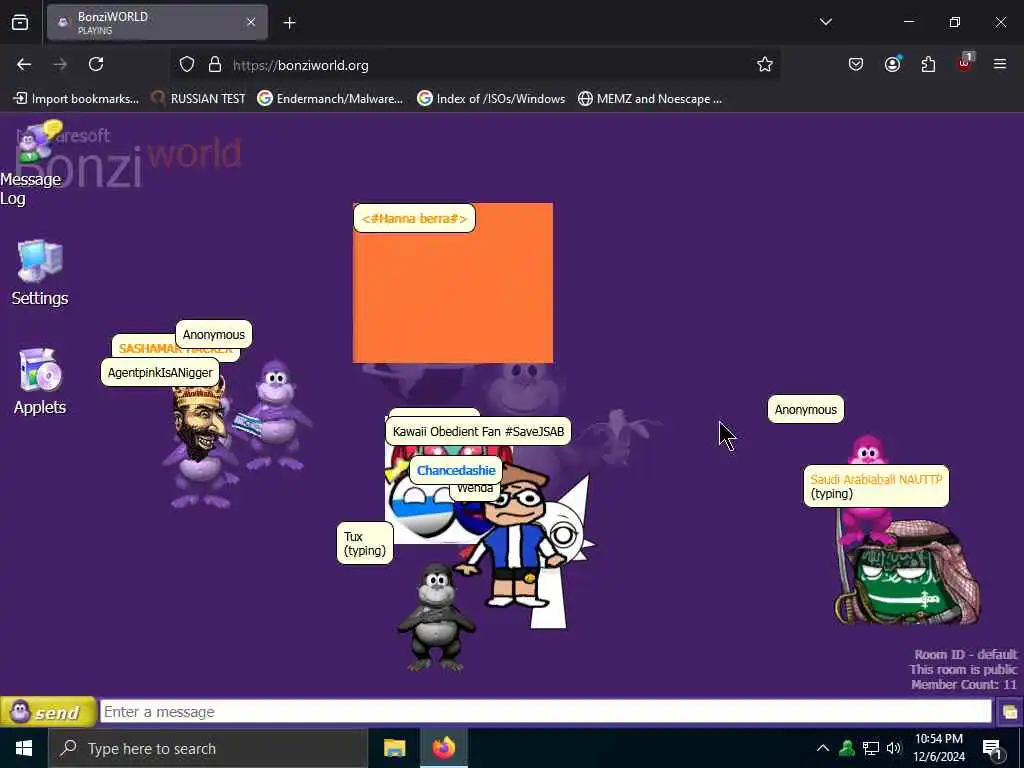The height and width of the screenshot is (768, 1024).
Task: Click the bonziworld.org address bar
Action: tap(475, 65)
